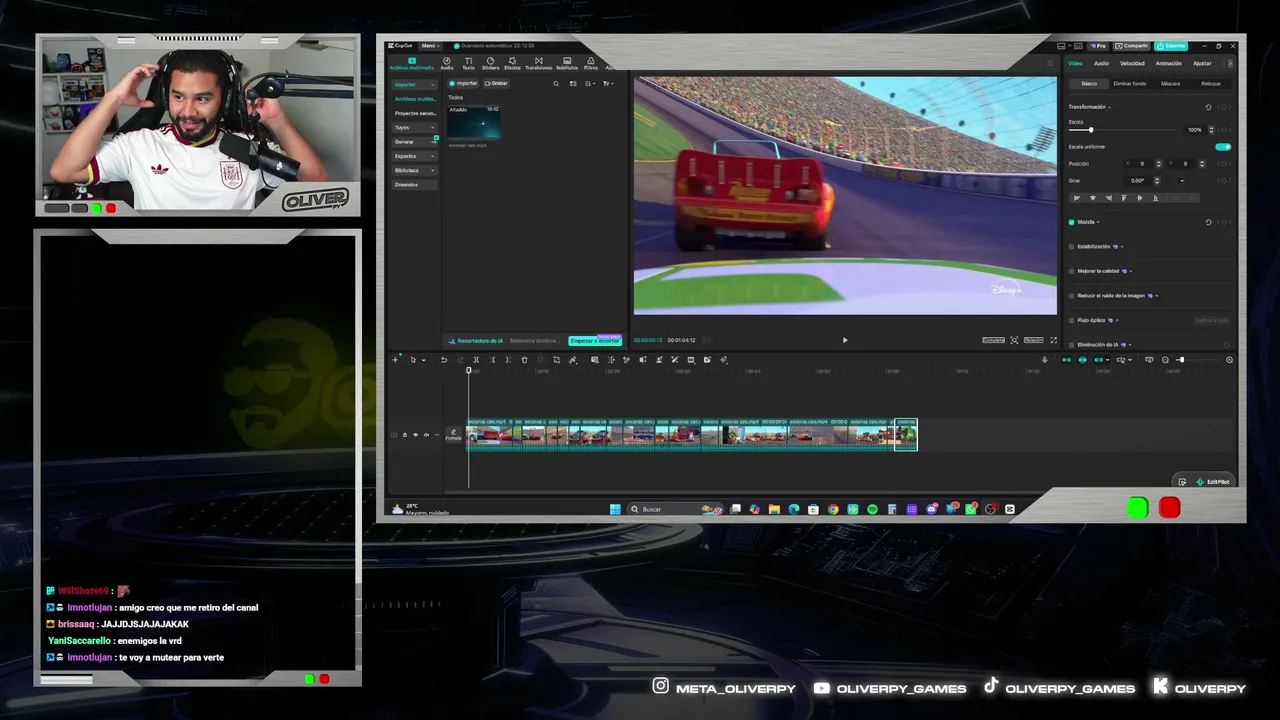Image resolution: width=1280 pixels, height=720 pixels.
Task: Toggle fullscreen preview
Action: 1053,340
